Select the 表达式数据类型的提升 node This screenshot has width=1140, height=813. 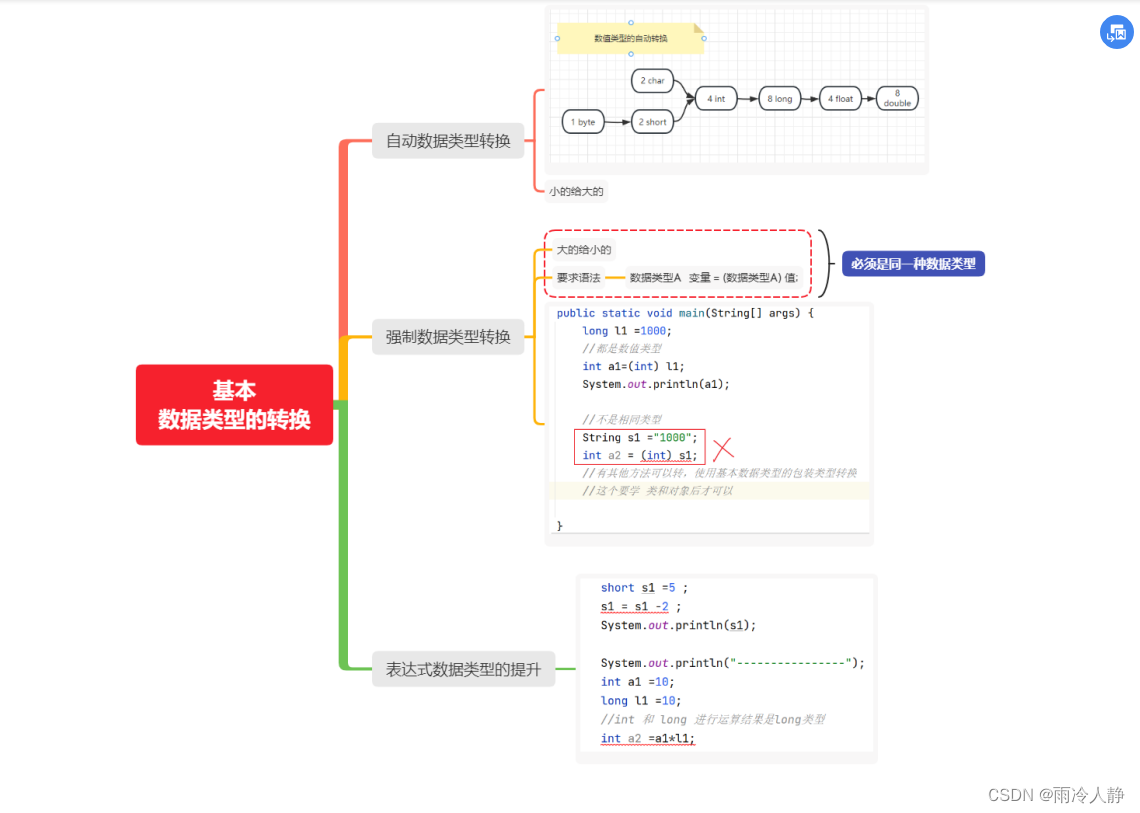pyautogui.click(x=463, y=669)
